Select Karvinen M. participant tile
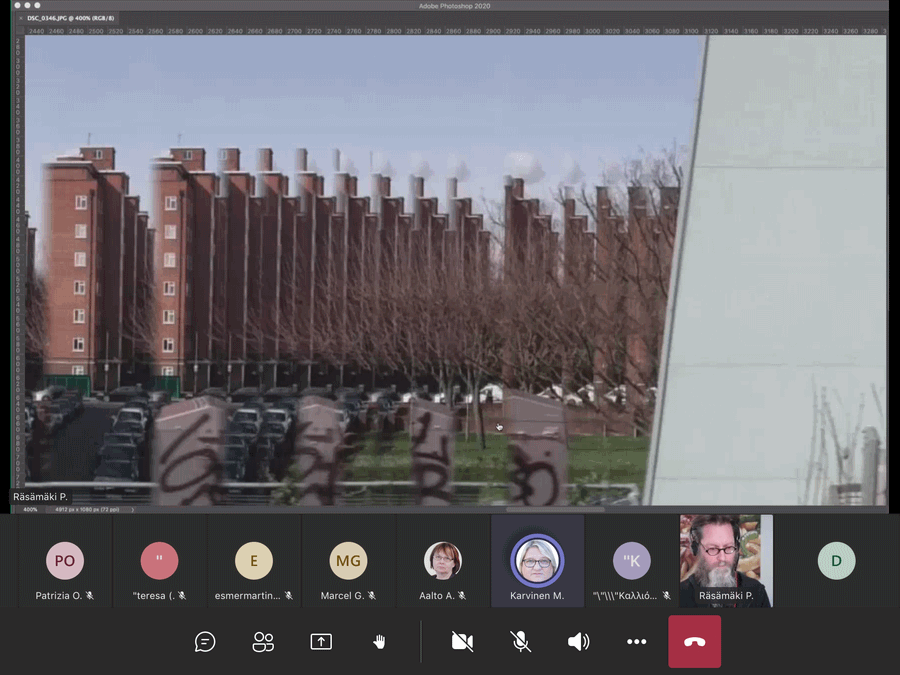 (x=537, y=561)
